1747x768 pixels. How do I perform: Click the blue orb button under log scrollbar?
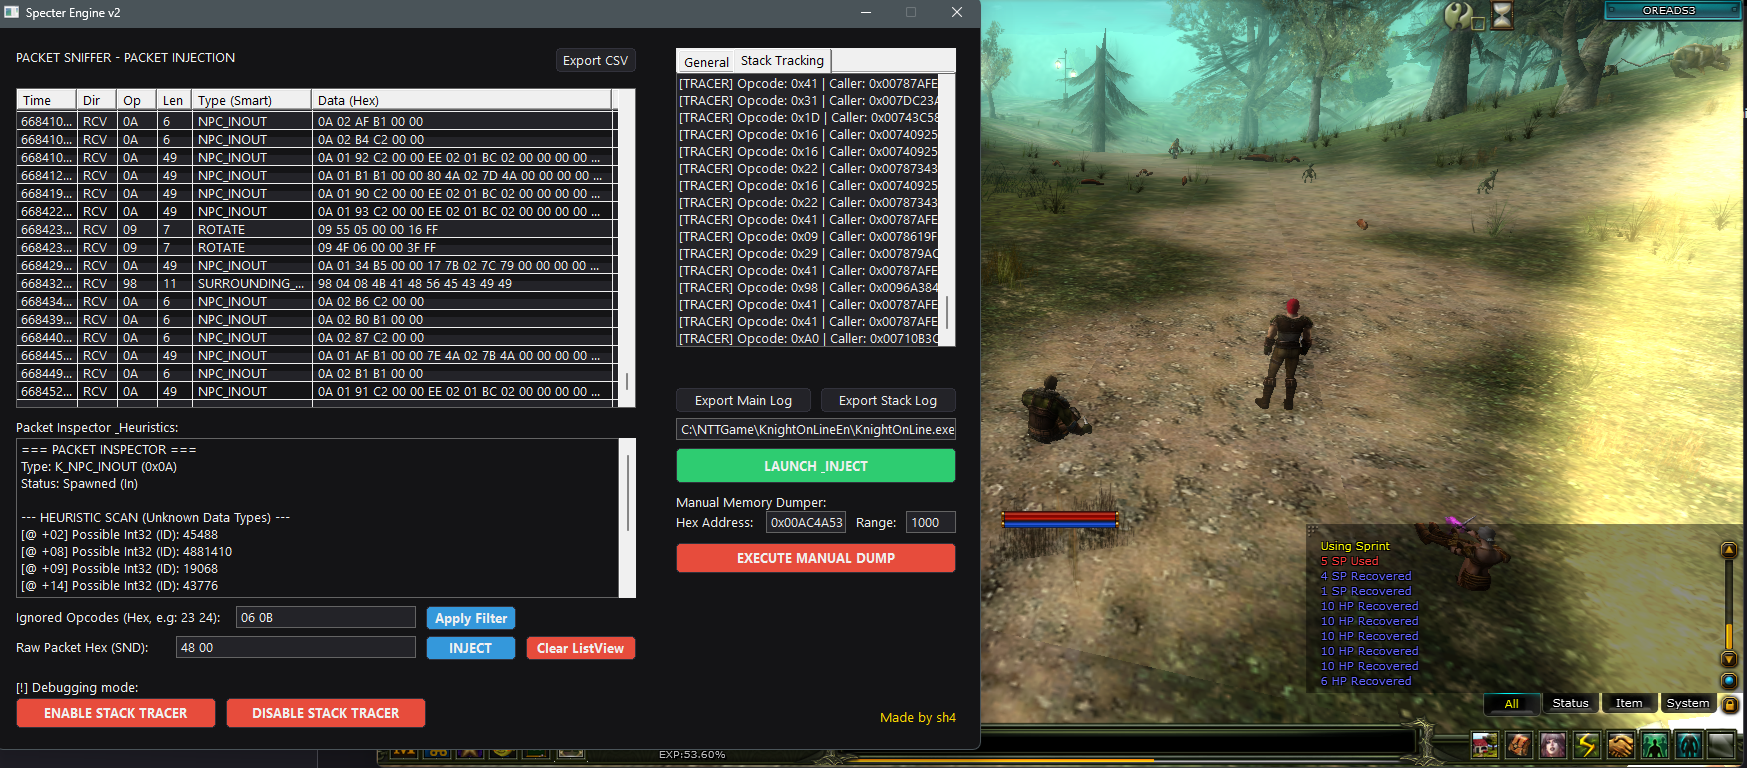point(1728,680)
